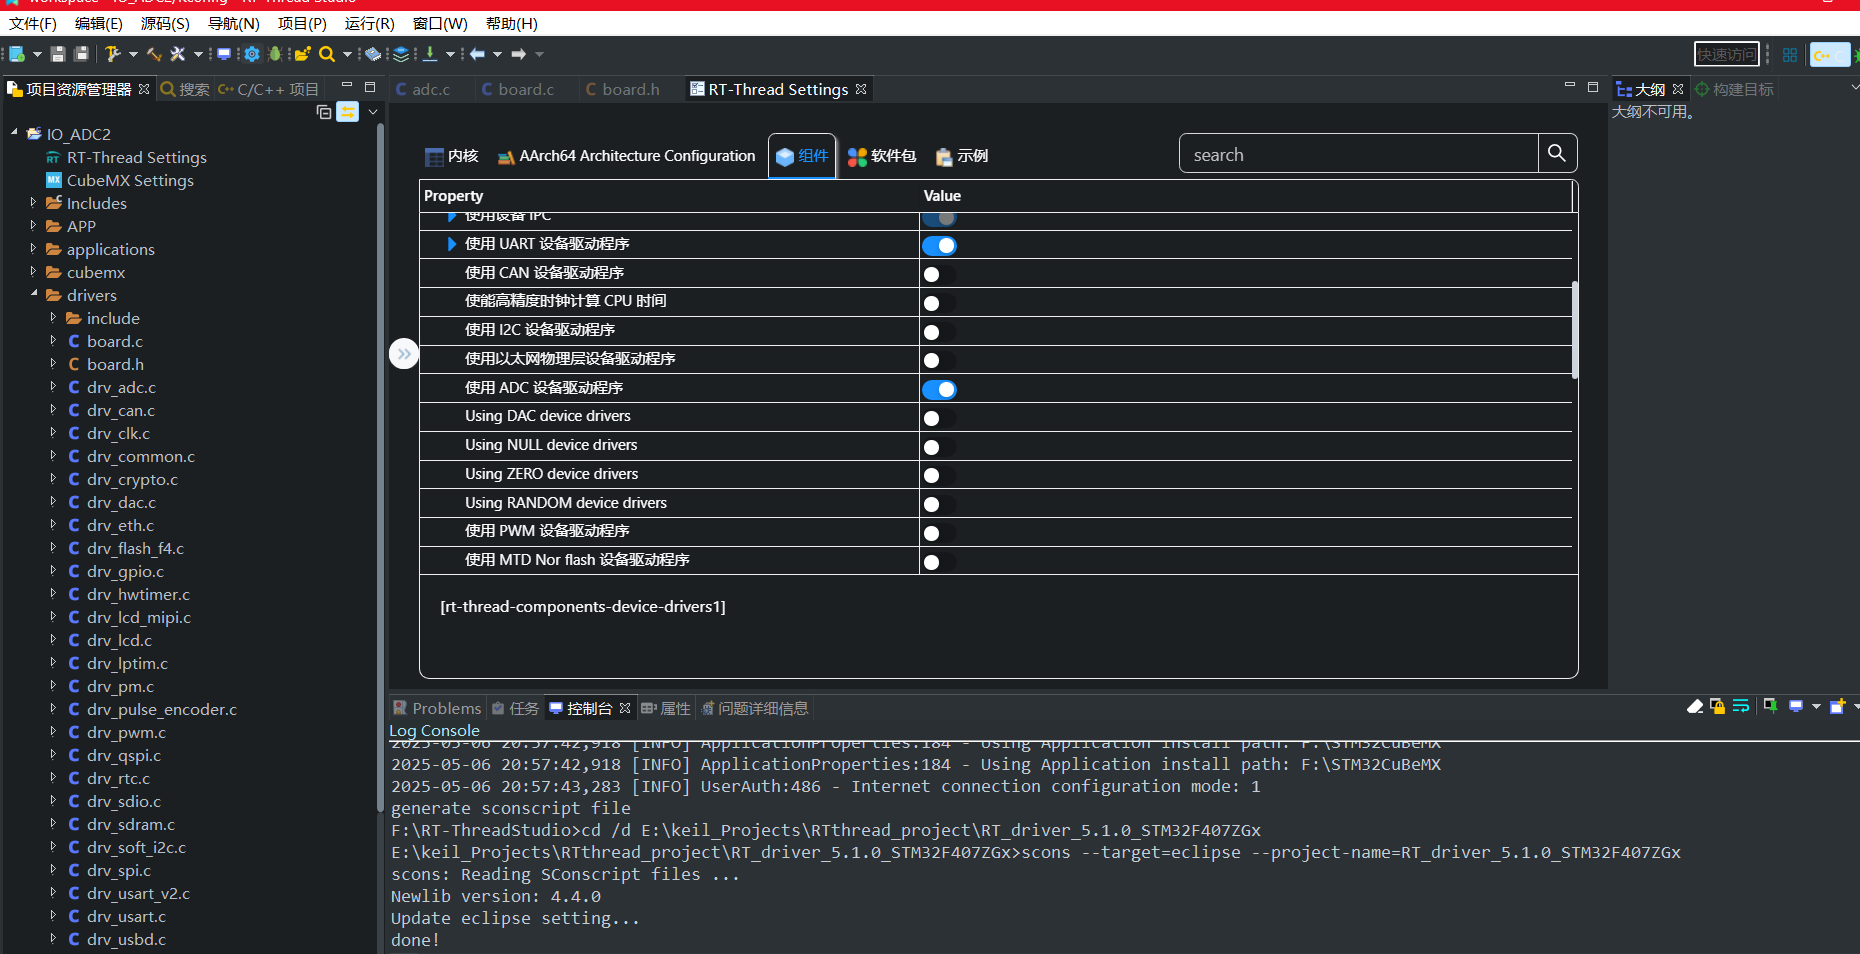Expand the cubemx folder arrow

(33, 271)
